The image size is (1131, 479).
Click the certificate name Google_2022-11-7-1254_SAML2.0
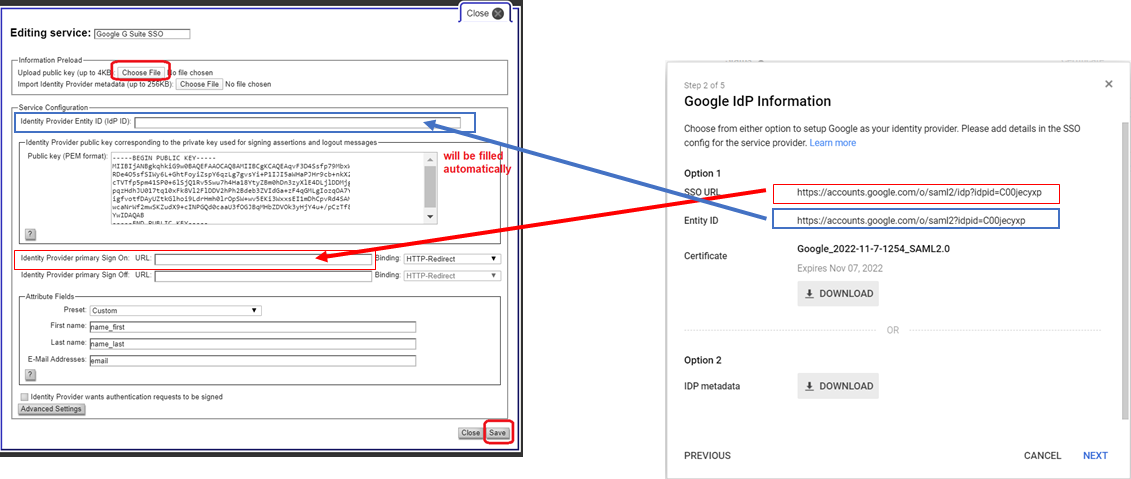coord(871,249)
